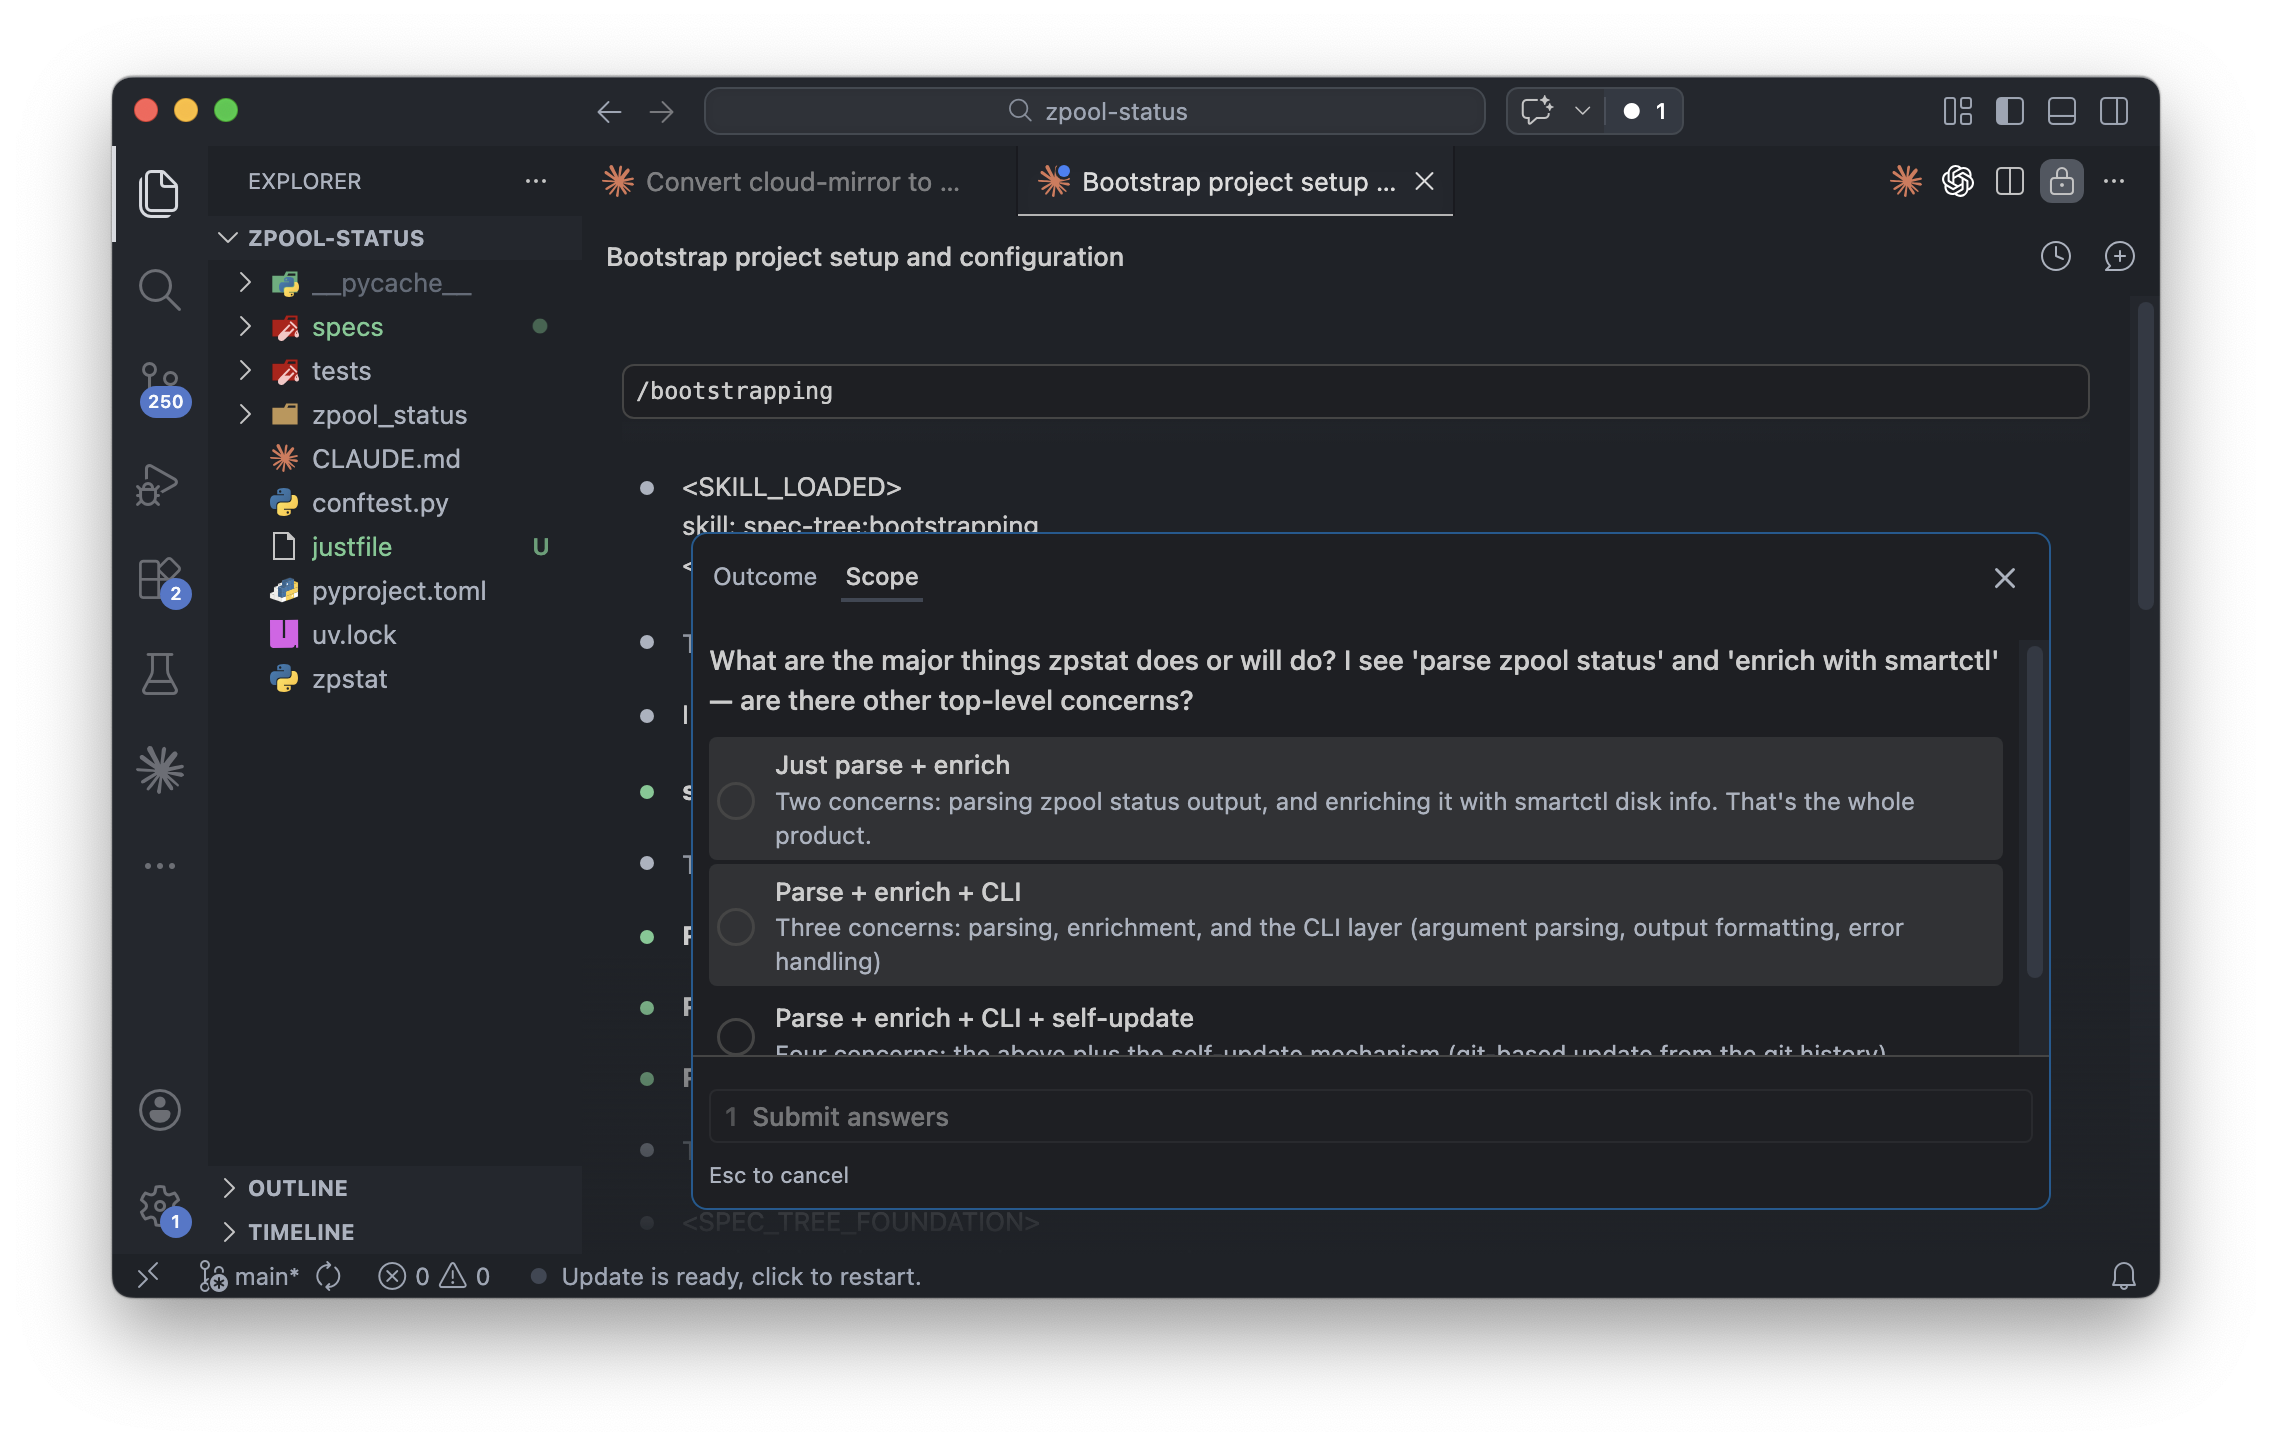Click the ChatGPT icon in editor toolbar
The height and width of the screenshot is (1446, 2272).
tap(1957, 181)
